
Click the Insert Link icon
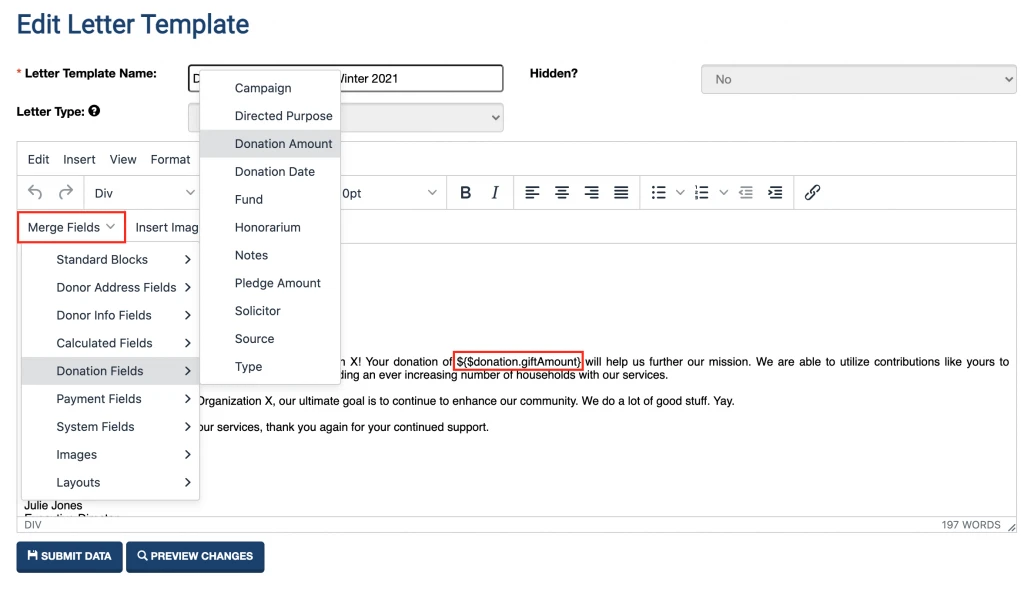click(x=812, y=192)
